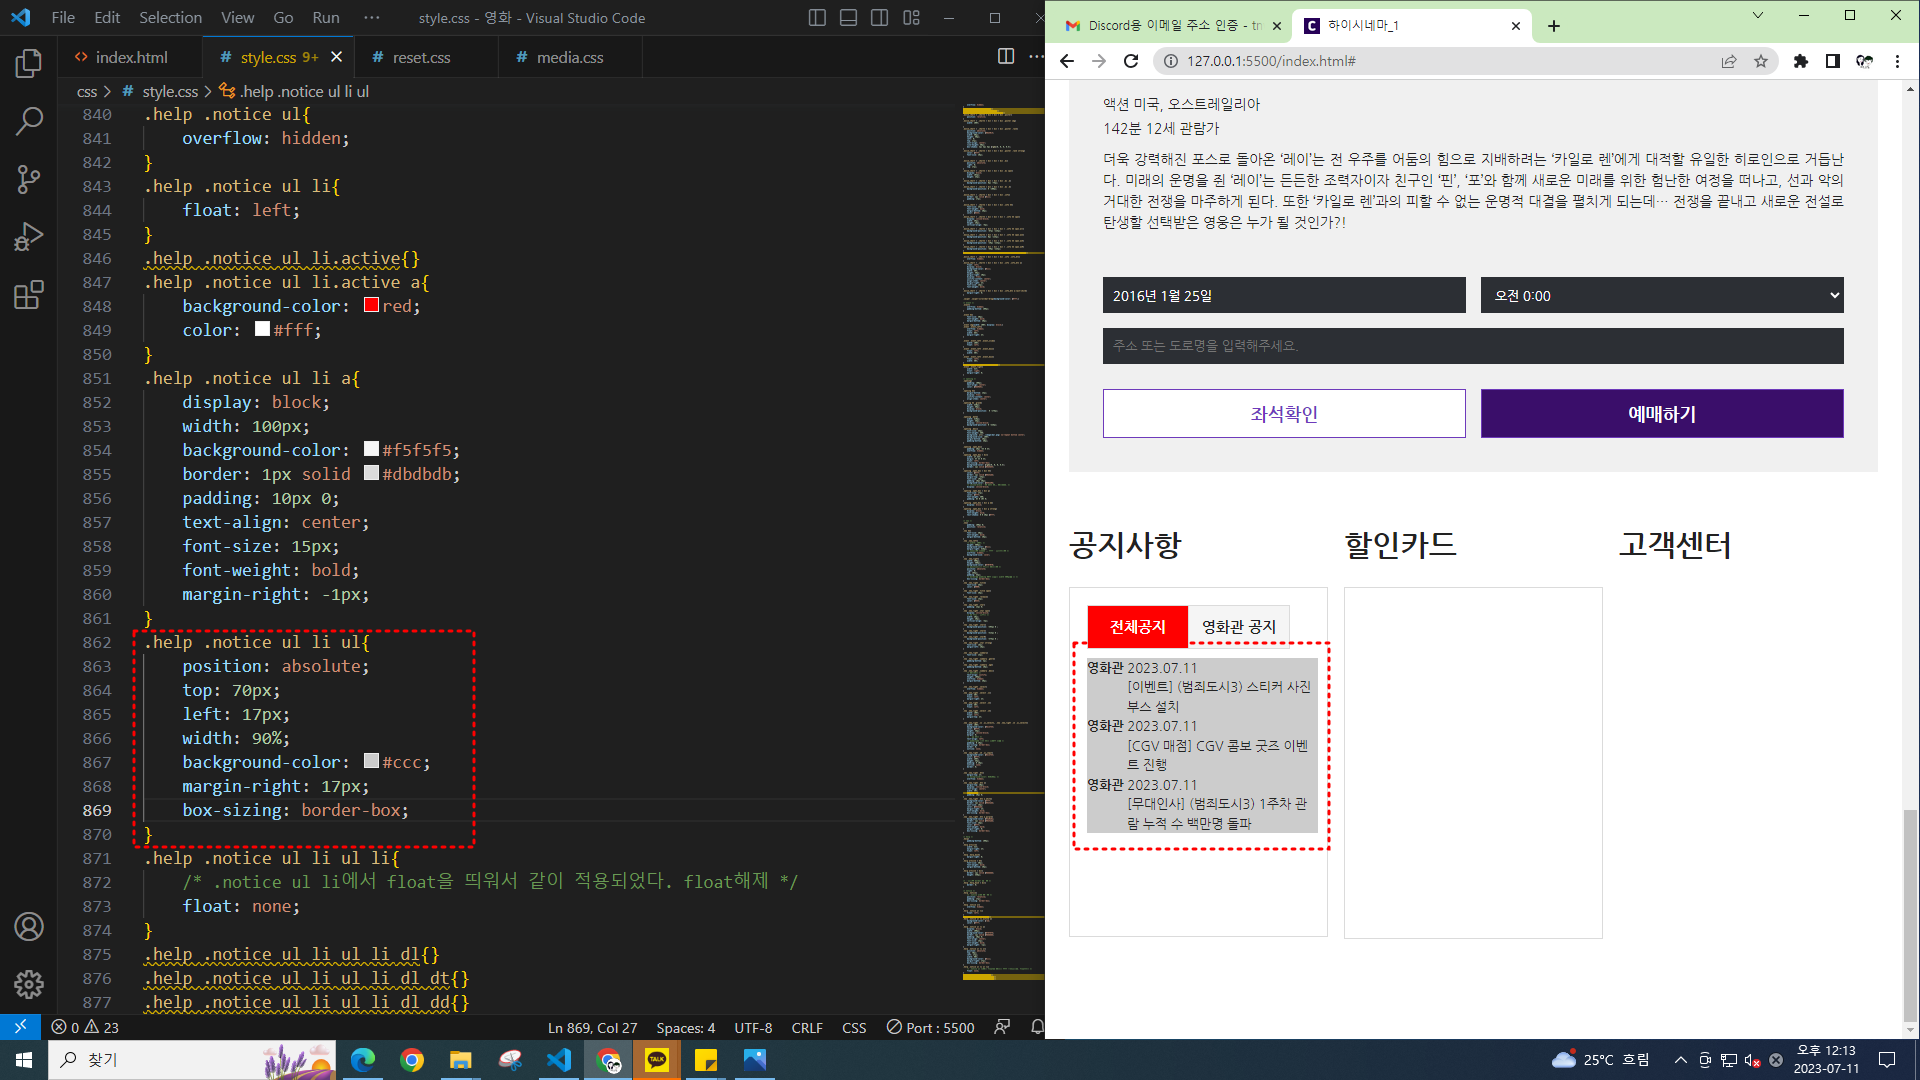
Task: Click the 좌석확인 button
Action: point(1284,414)
